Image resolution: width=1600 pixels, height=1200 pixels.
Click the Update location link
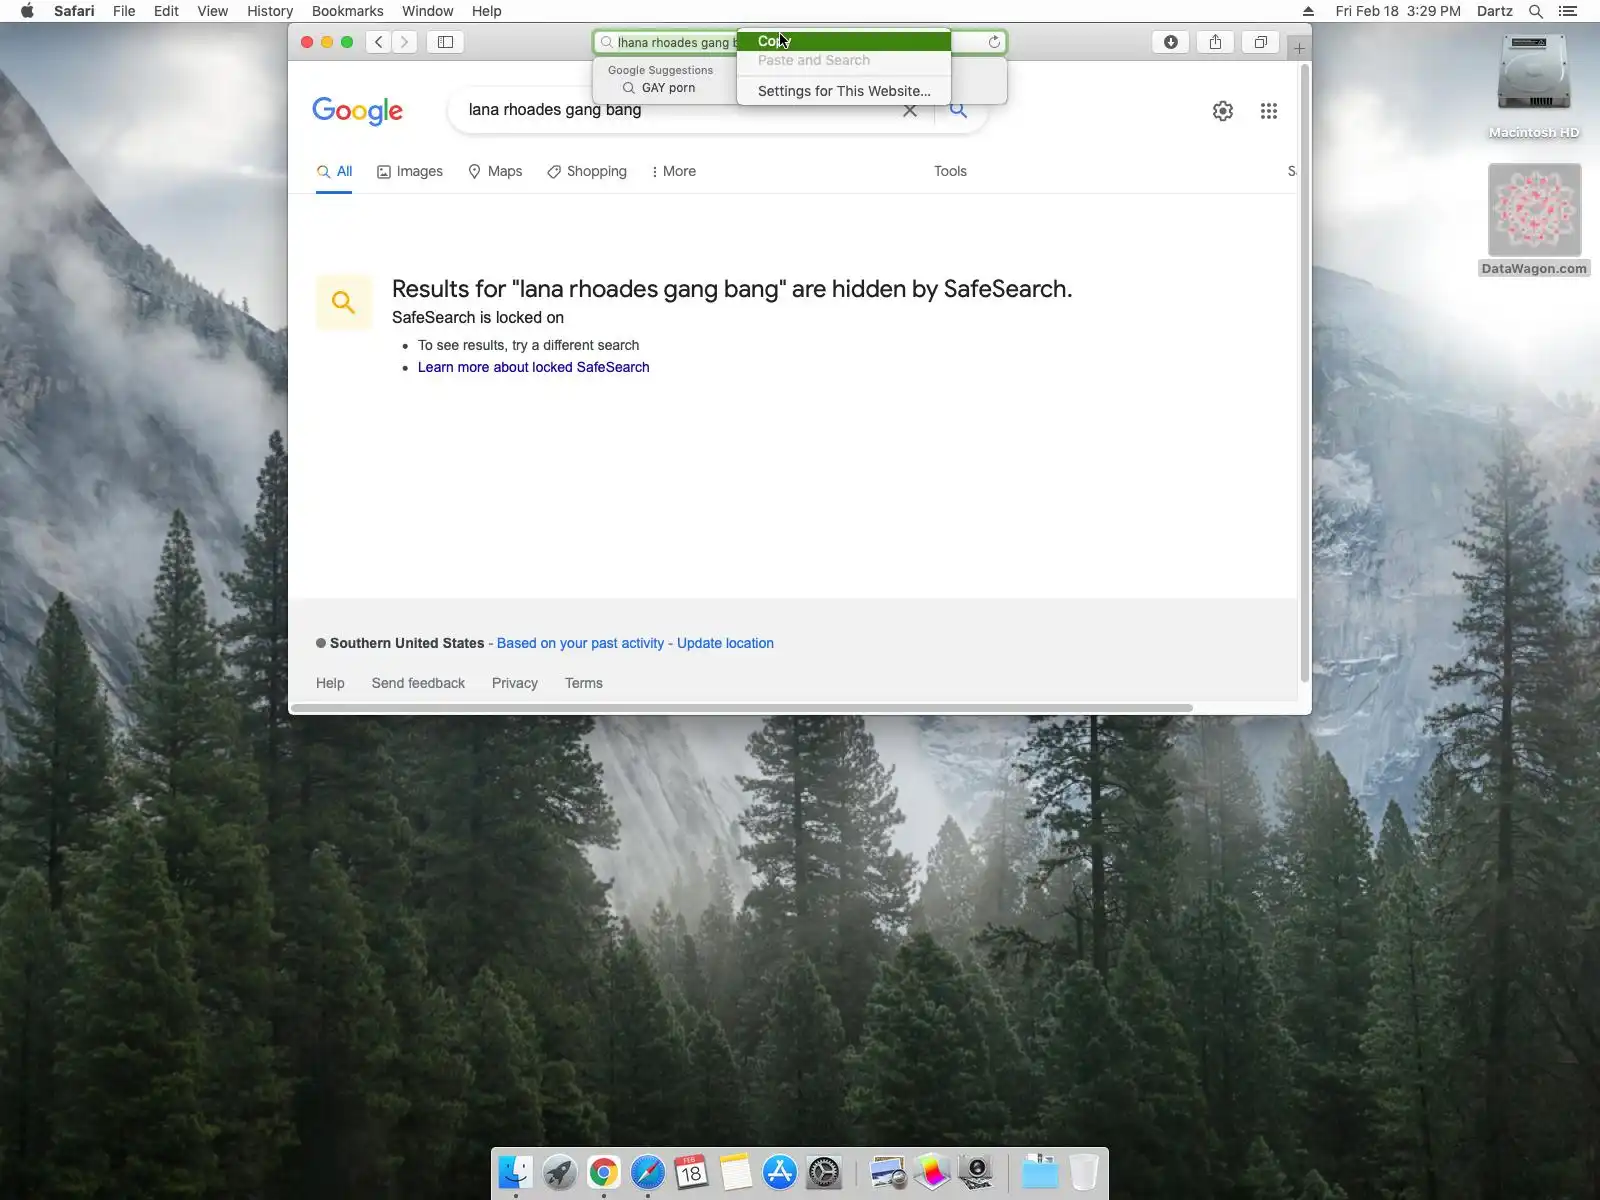[x=725, y=643]
